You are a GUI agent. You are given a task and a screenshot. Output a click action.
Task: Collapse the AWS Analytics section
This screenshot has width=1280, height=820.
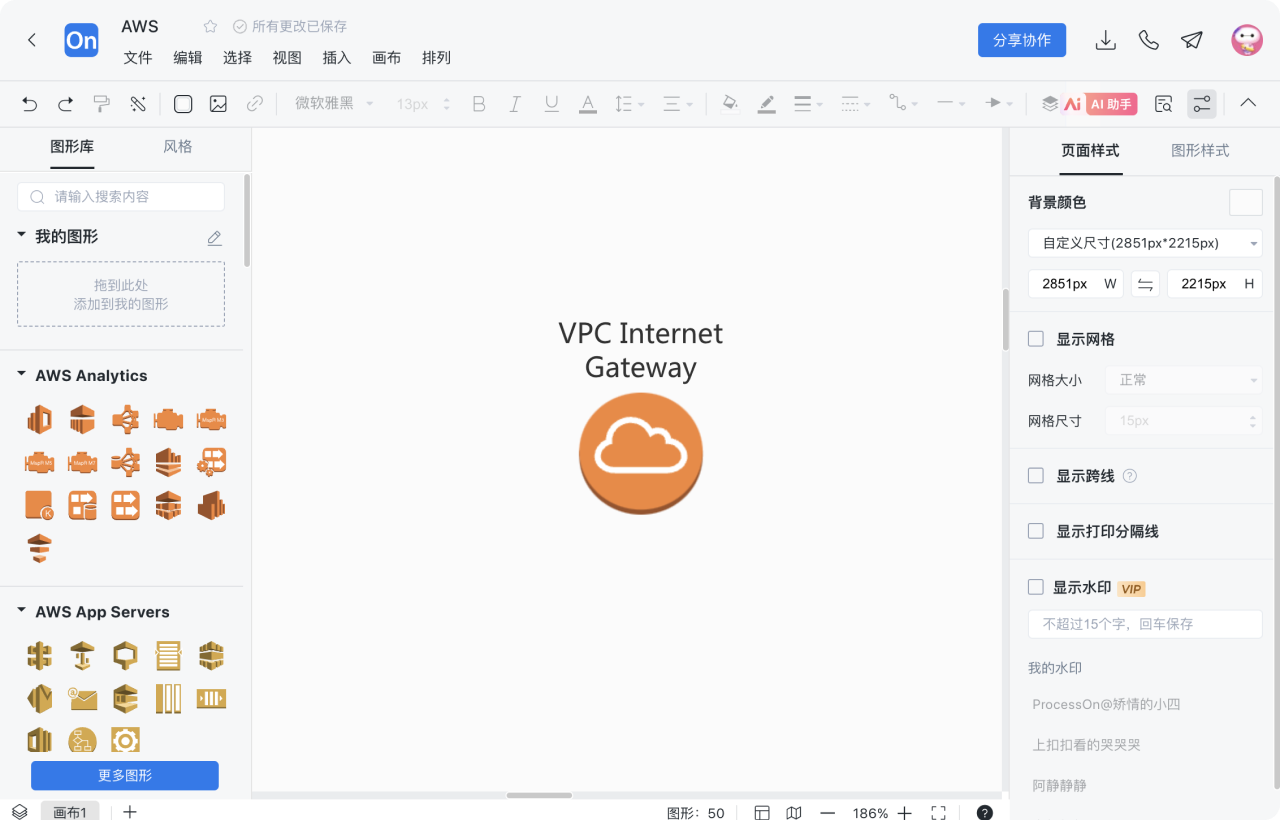[x=21, y=375]
